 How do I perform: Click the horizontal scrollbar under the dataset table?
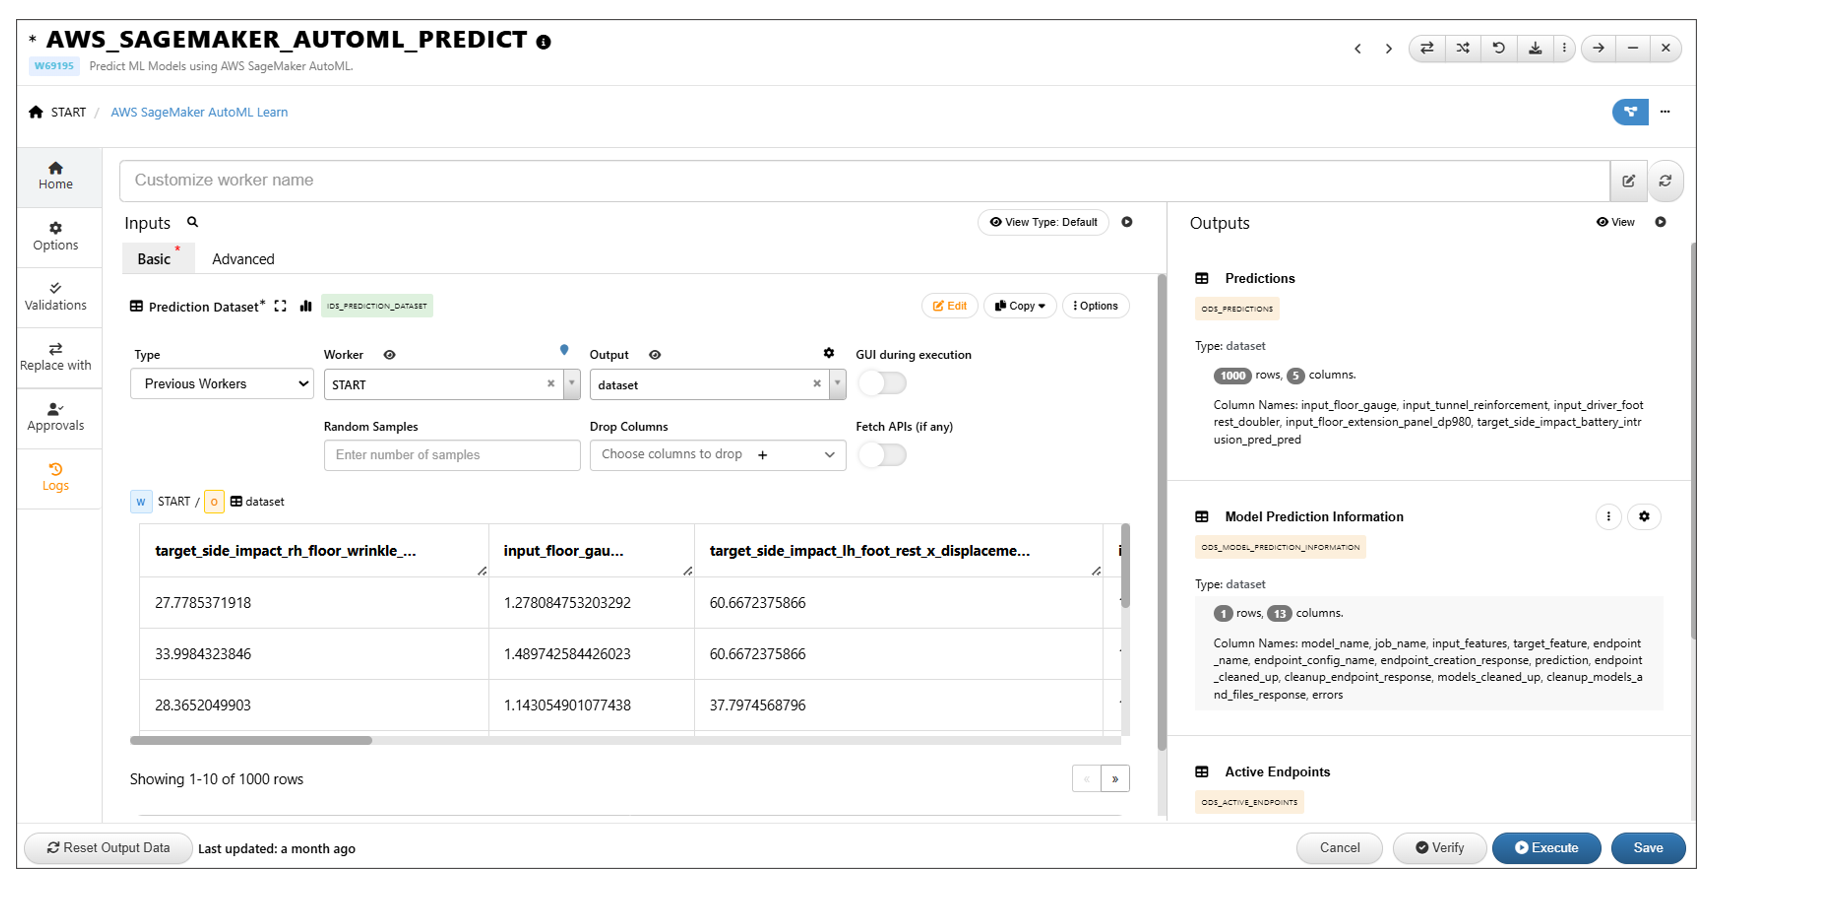pos(251,741)
